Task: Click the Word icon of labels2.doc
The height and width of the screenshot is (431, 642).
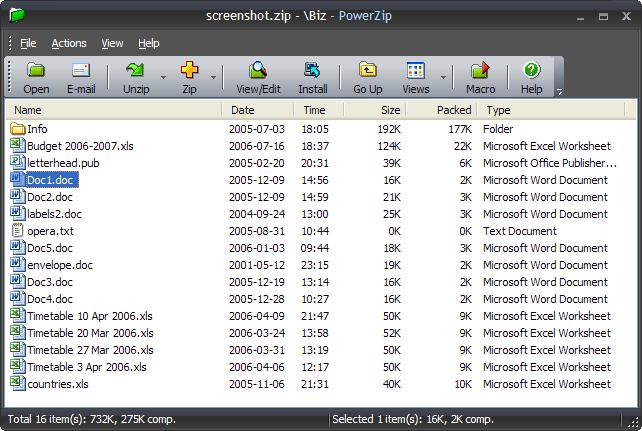Action: [18, 214]
